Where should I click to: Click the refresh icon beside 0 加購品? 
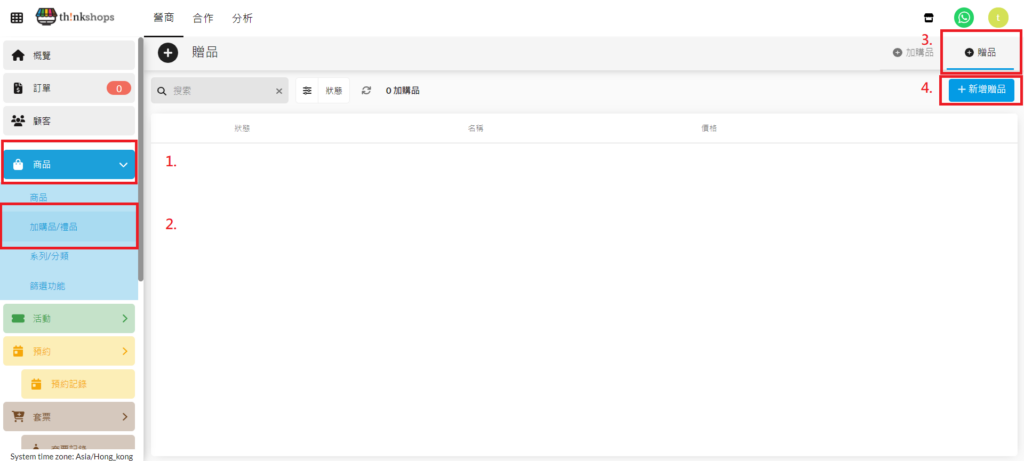coord(367,90)
